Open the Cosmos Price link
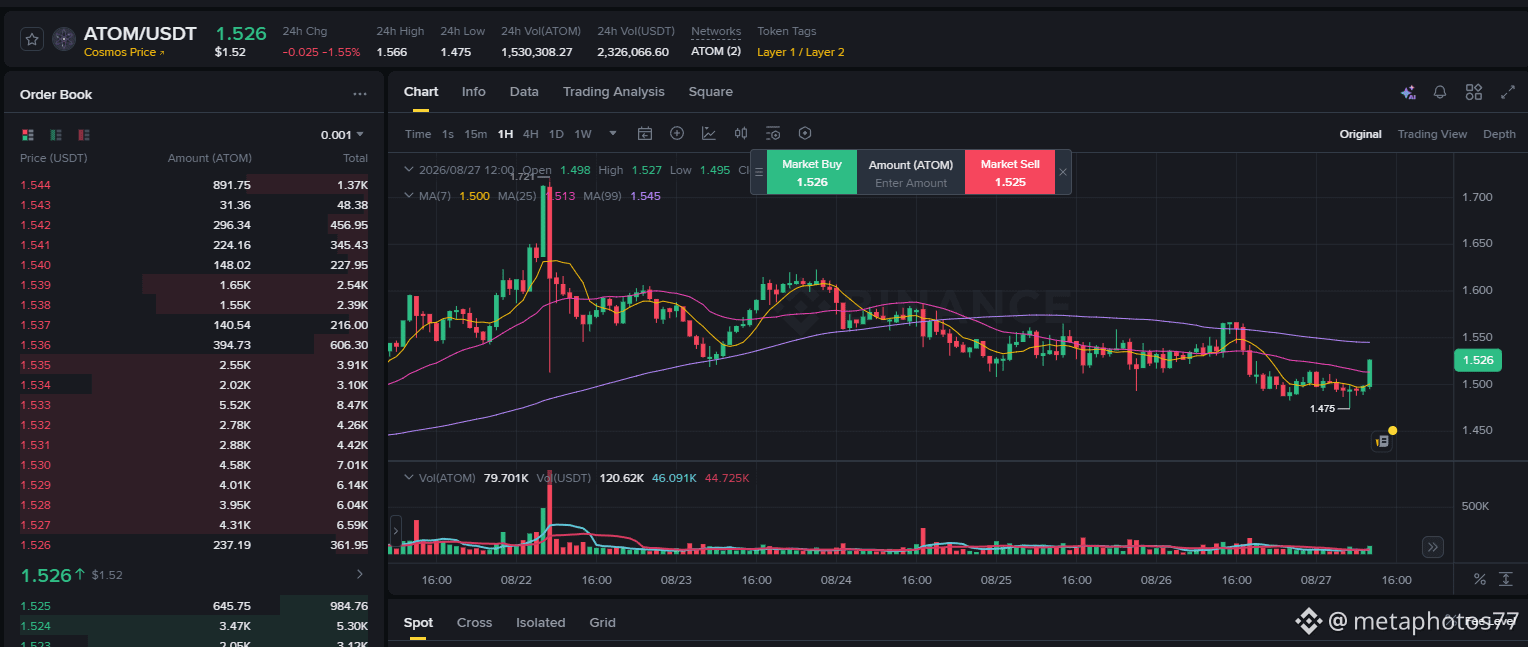The height and width of the screenshot is (647, 1528). 124,52
